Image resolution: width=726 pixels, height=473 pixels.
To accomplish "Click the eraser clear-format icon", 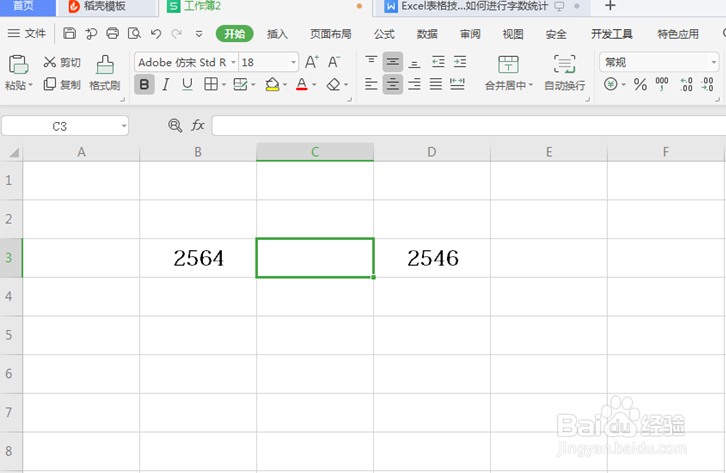I will click(333, 84).
